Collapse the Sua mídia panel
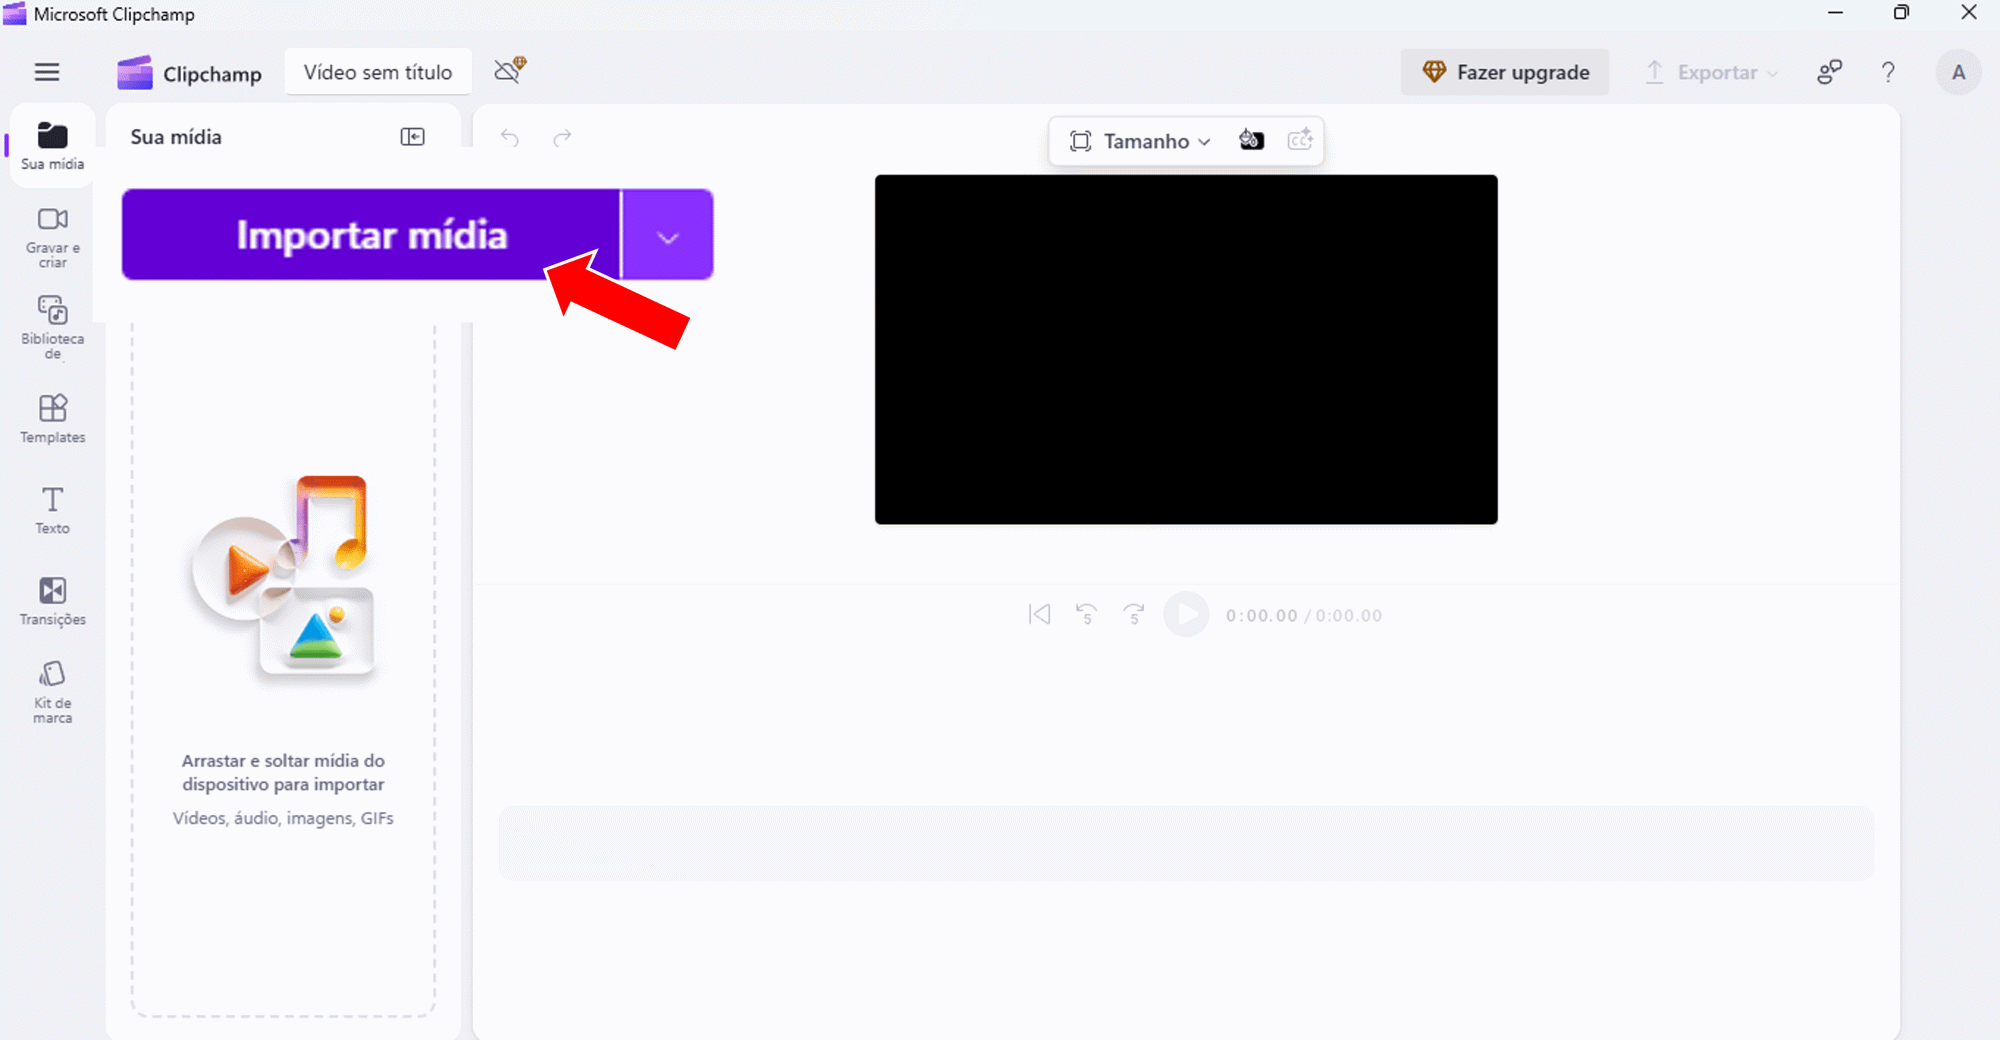Screen dimensions: 2000x1040 412,137
